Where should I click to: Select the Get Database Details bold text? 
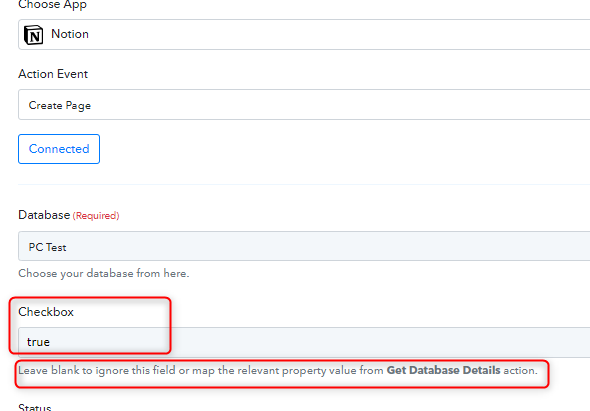coord(443,370)
